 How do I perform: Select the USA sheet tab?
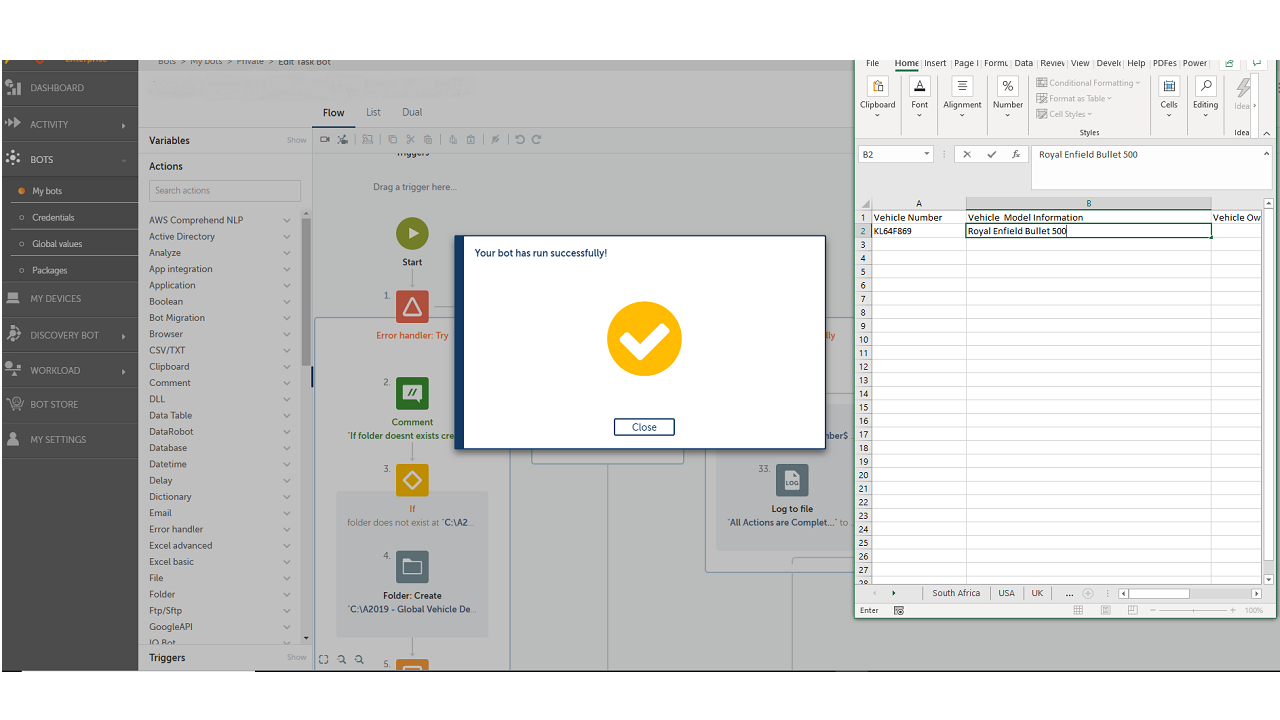coord(1006,593)
